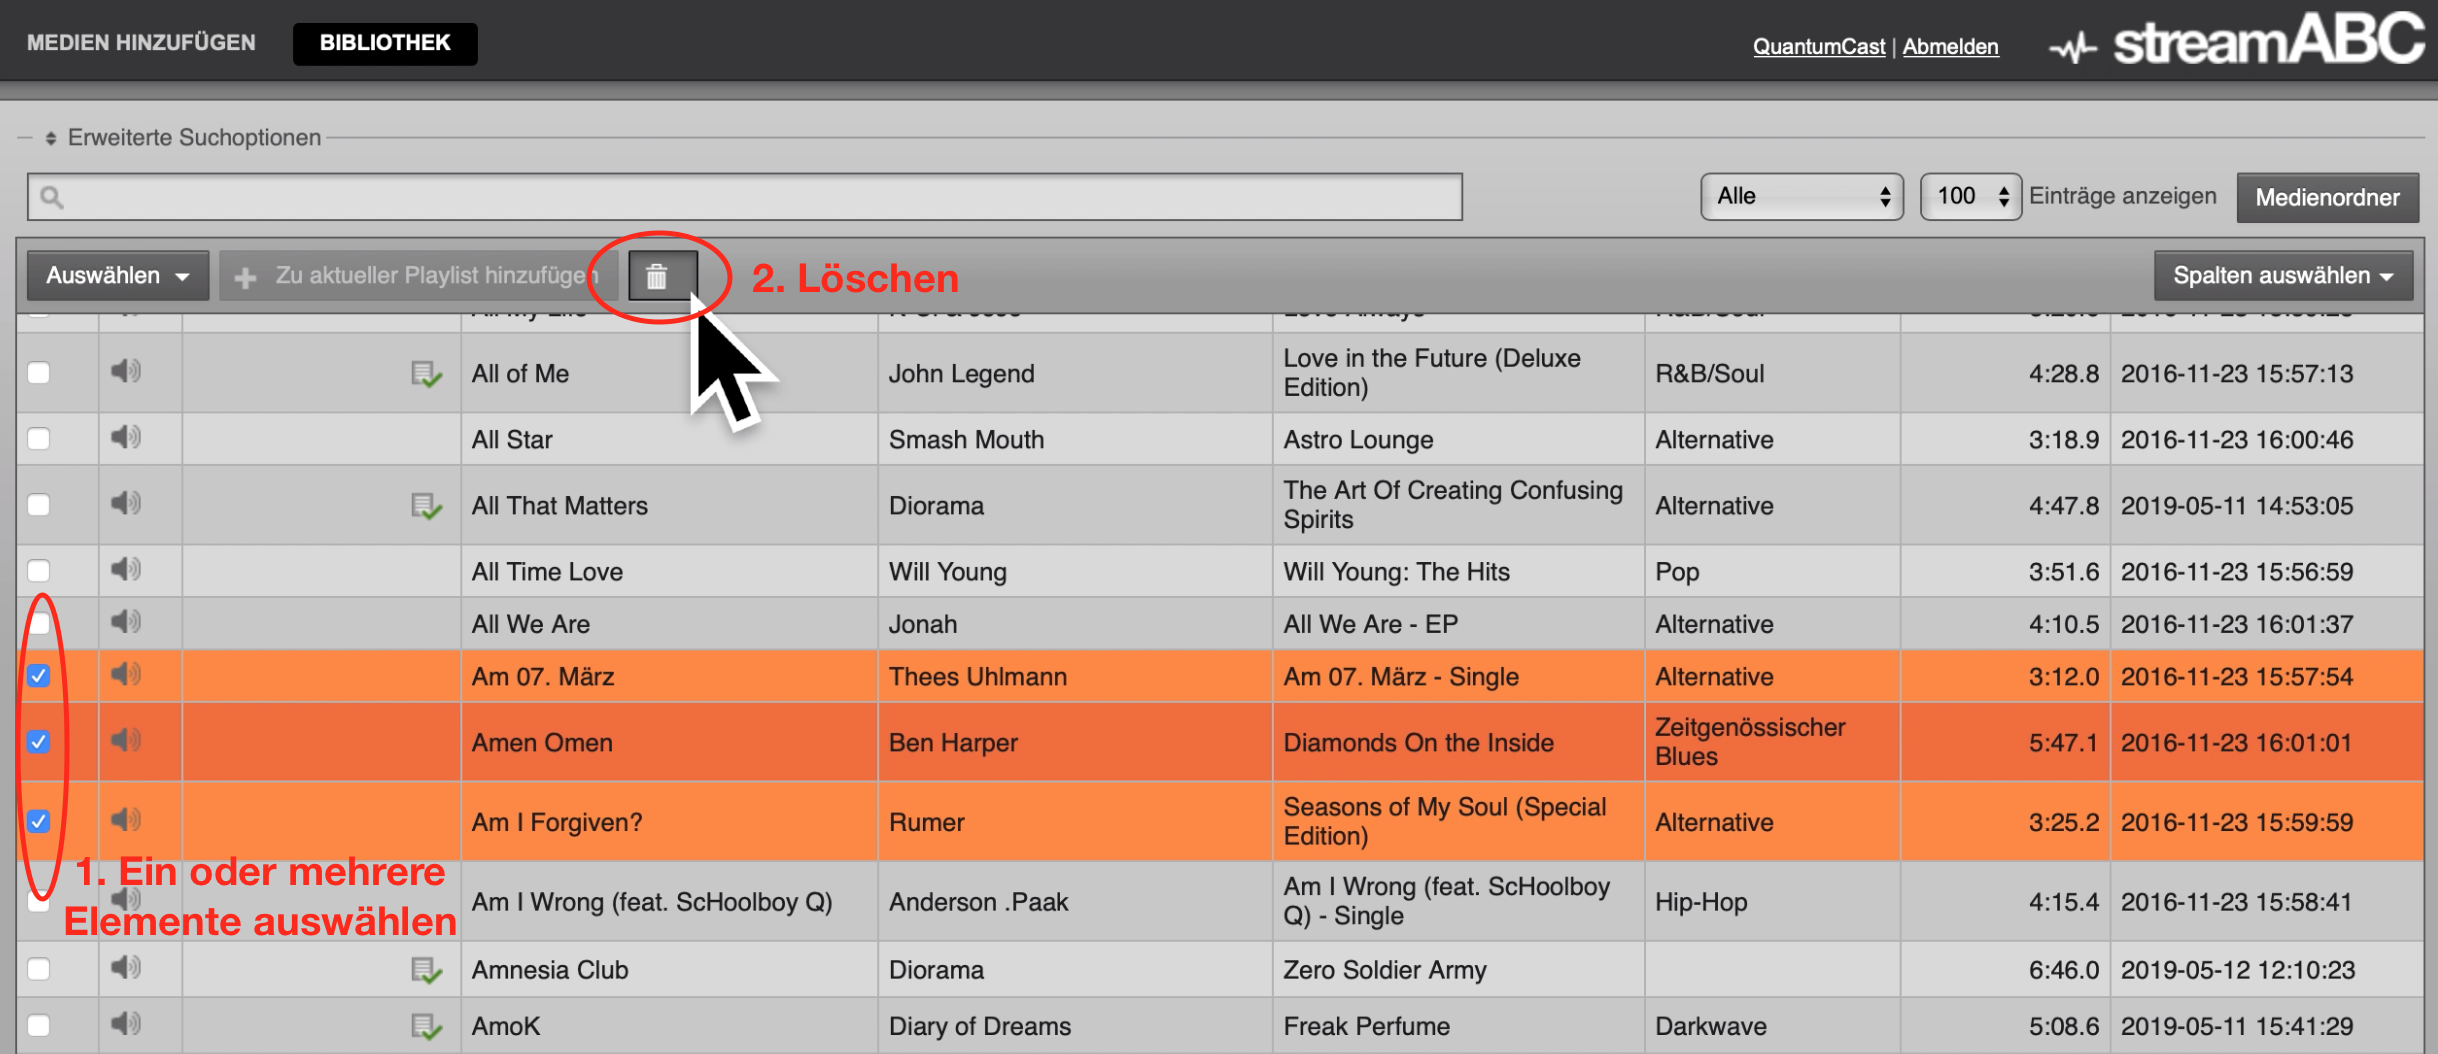
Task: Expand Erweiterte Suchoptionen section
Action: coord(184,138)
